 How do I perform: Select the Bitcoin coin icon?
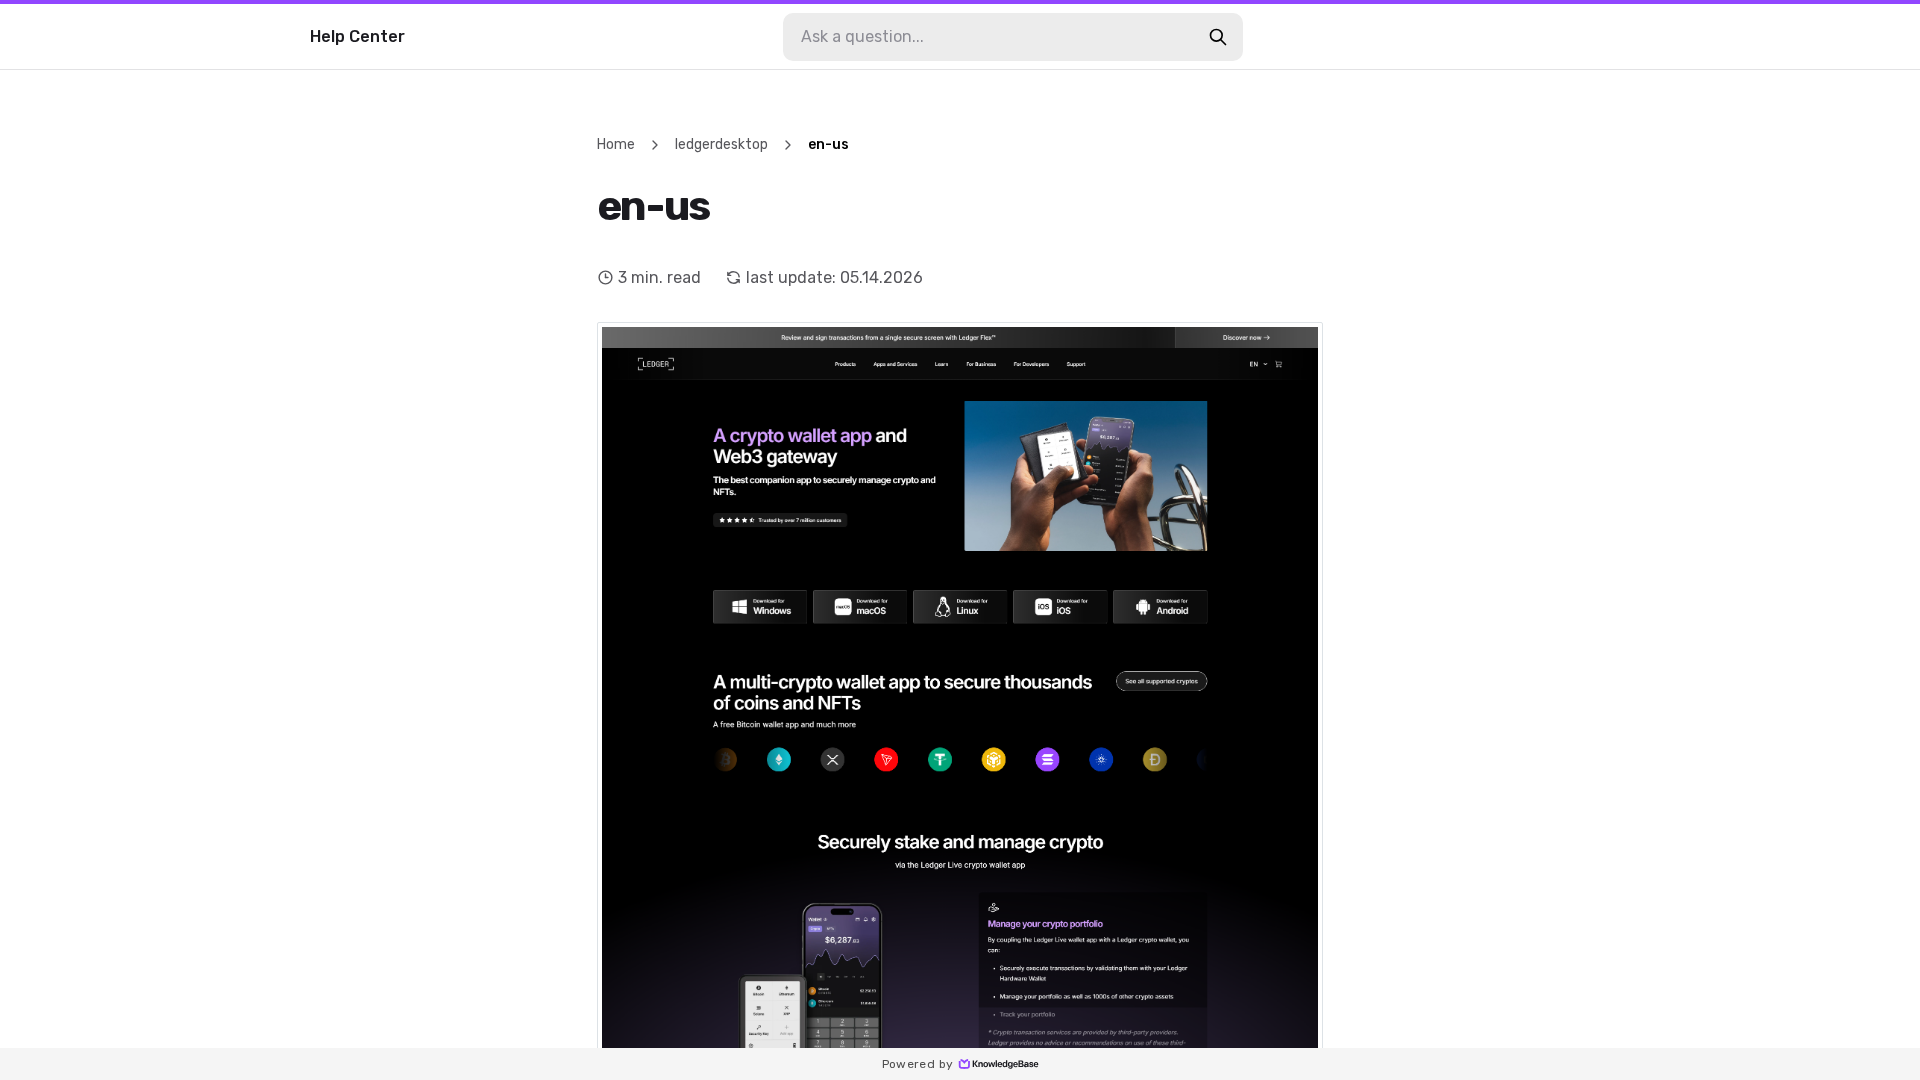725,760
